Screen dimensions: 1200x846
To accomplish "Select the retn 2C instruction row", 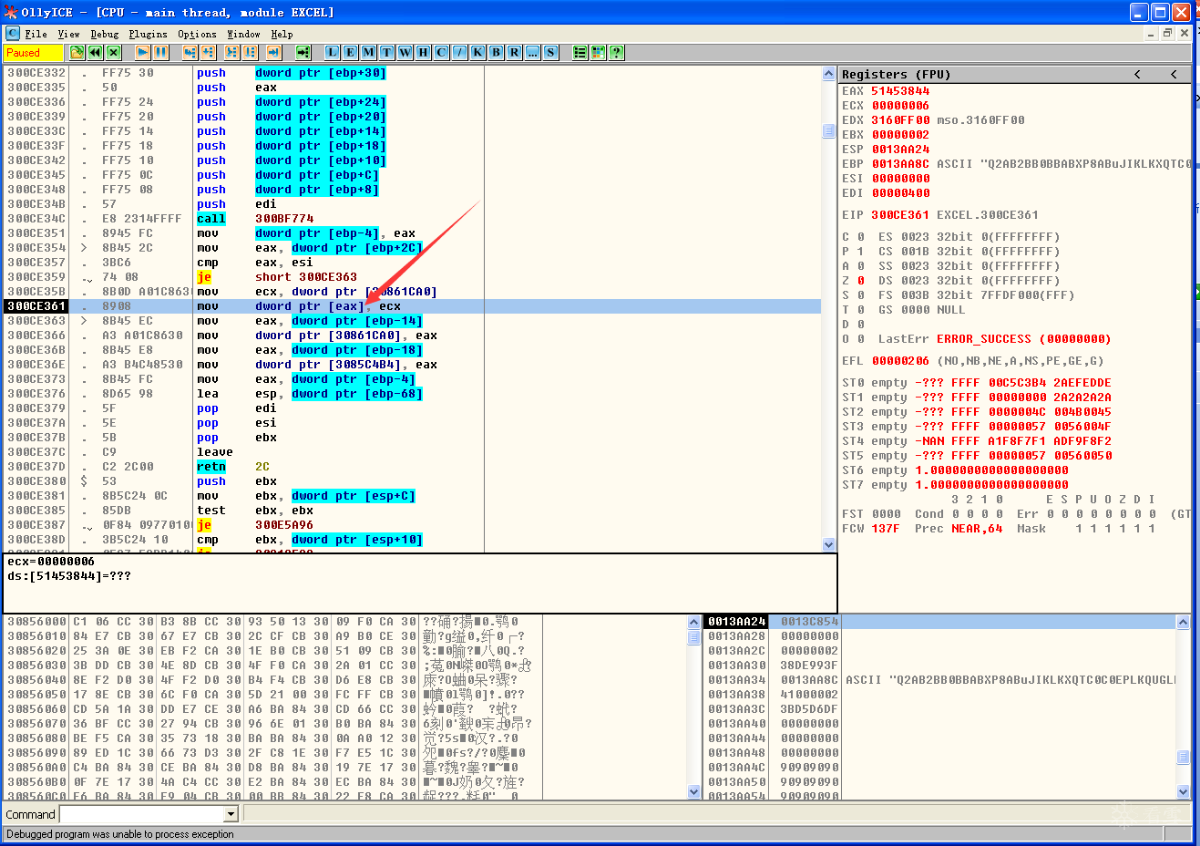I will pos(411,467).
